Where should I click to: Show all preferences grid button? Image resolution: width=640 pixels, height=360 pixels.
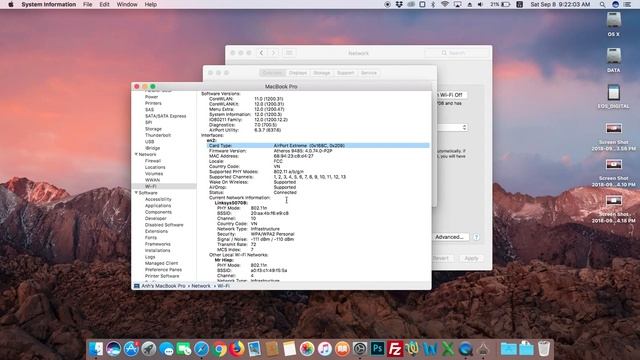point(289,53)
